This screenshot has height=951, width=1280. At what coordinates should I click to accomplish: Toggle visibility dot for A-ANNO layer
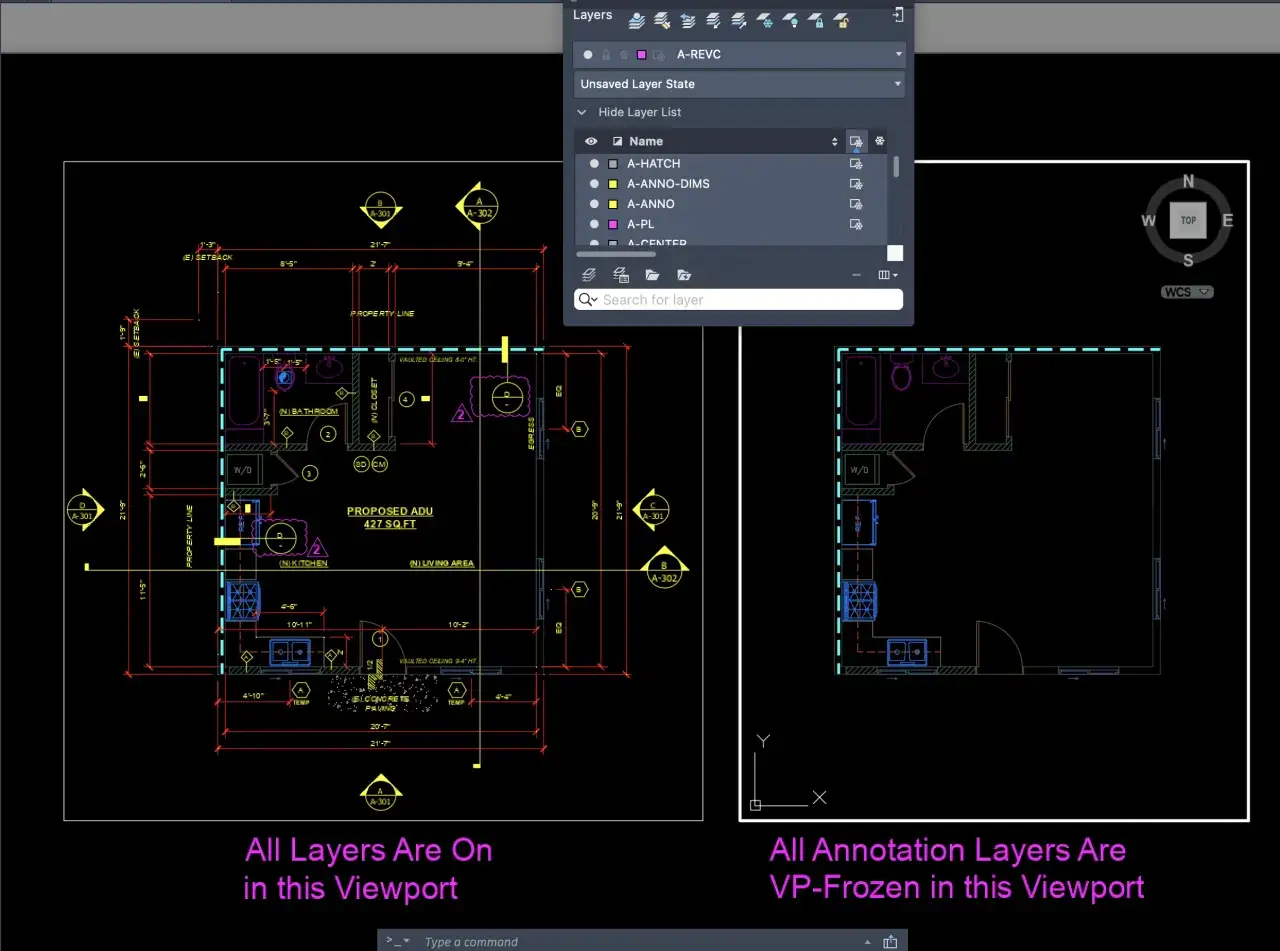(594, 204)
